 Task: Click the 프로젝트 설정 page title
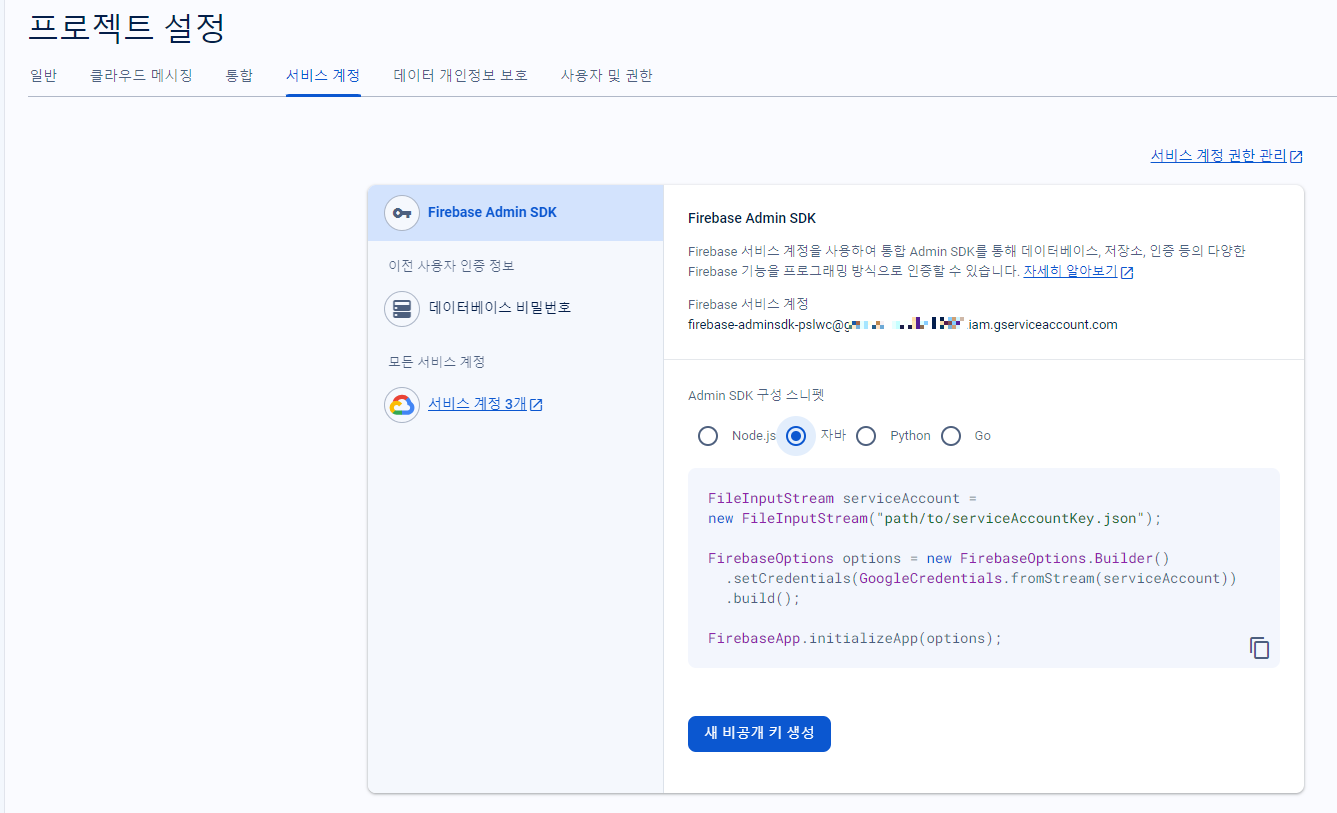[127, 27]
